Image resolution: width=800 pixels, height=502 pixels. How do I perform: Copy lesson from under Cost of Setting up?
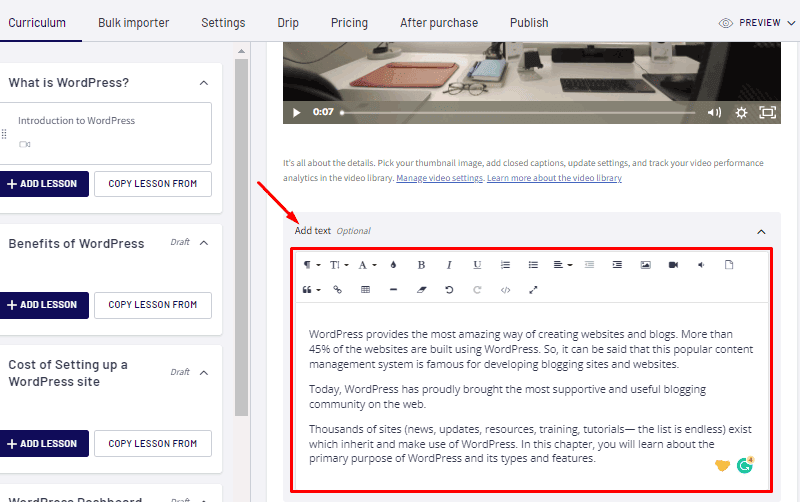[153, 443]
